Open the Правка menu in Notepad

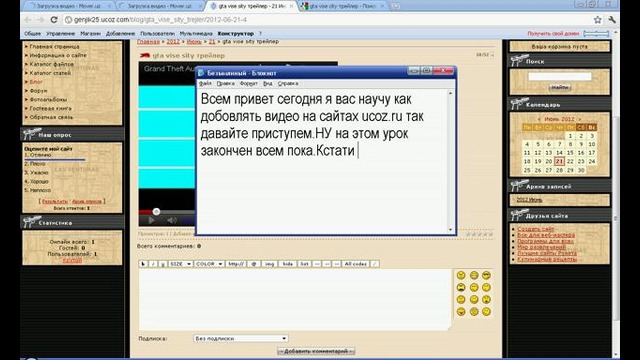click(225, 83)
